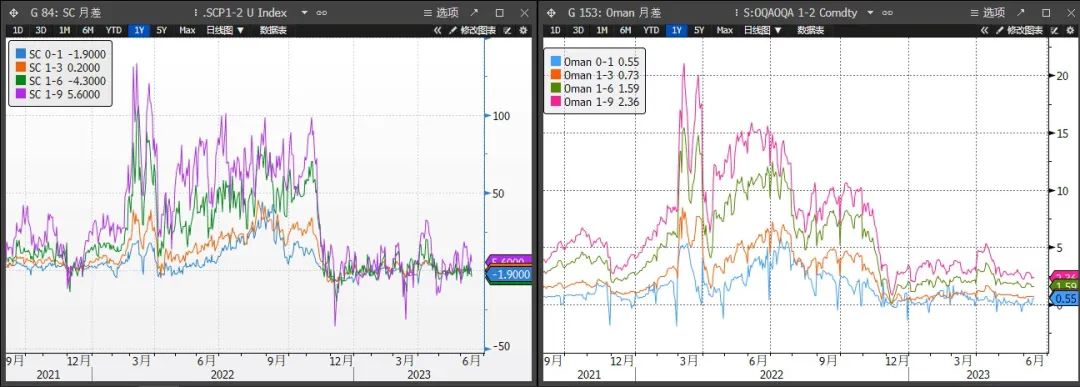Open security dropdown for .SCP1-2 U Index

[304, 12]
